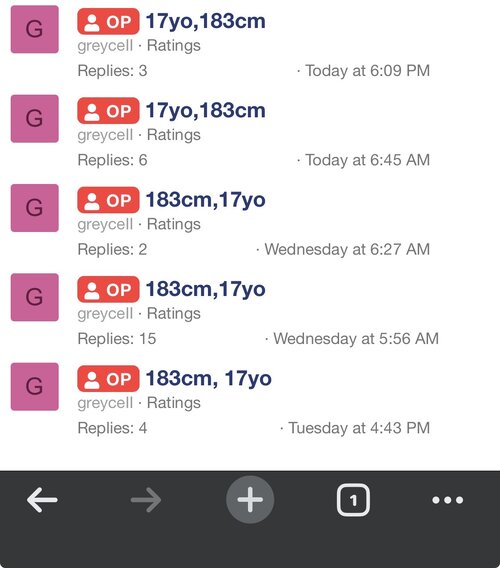Viewport: 500px width, 568px height.
Task: Open thread '183cm,17yo' with 15 replies
Action: pyautogui.click(x=205, y=289)
